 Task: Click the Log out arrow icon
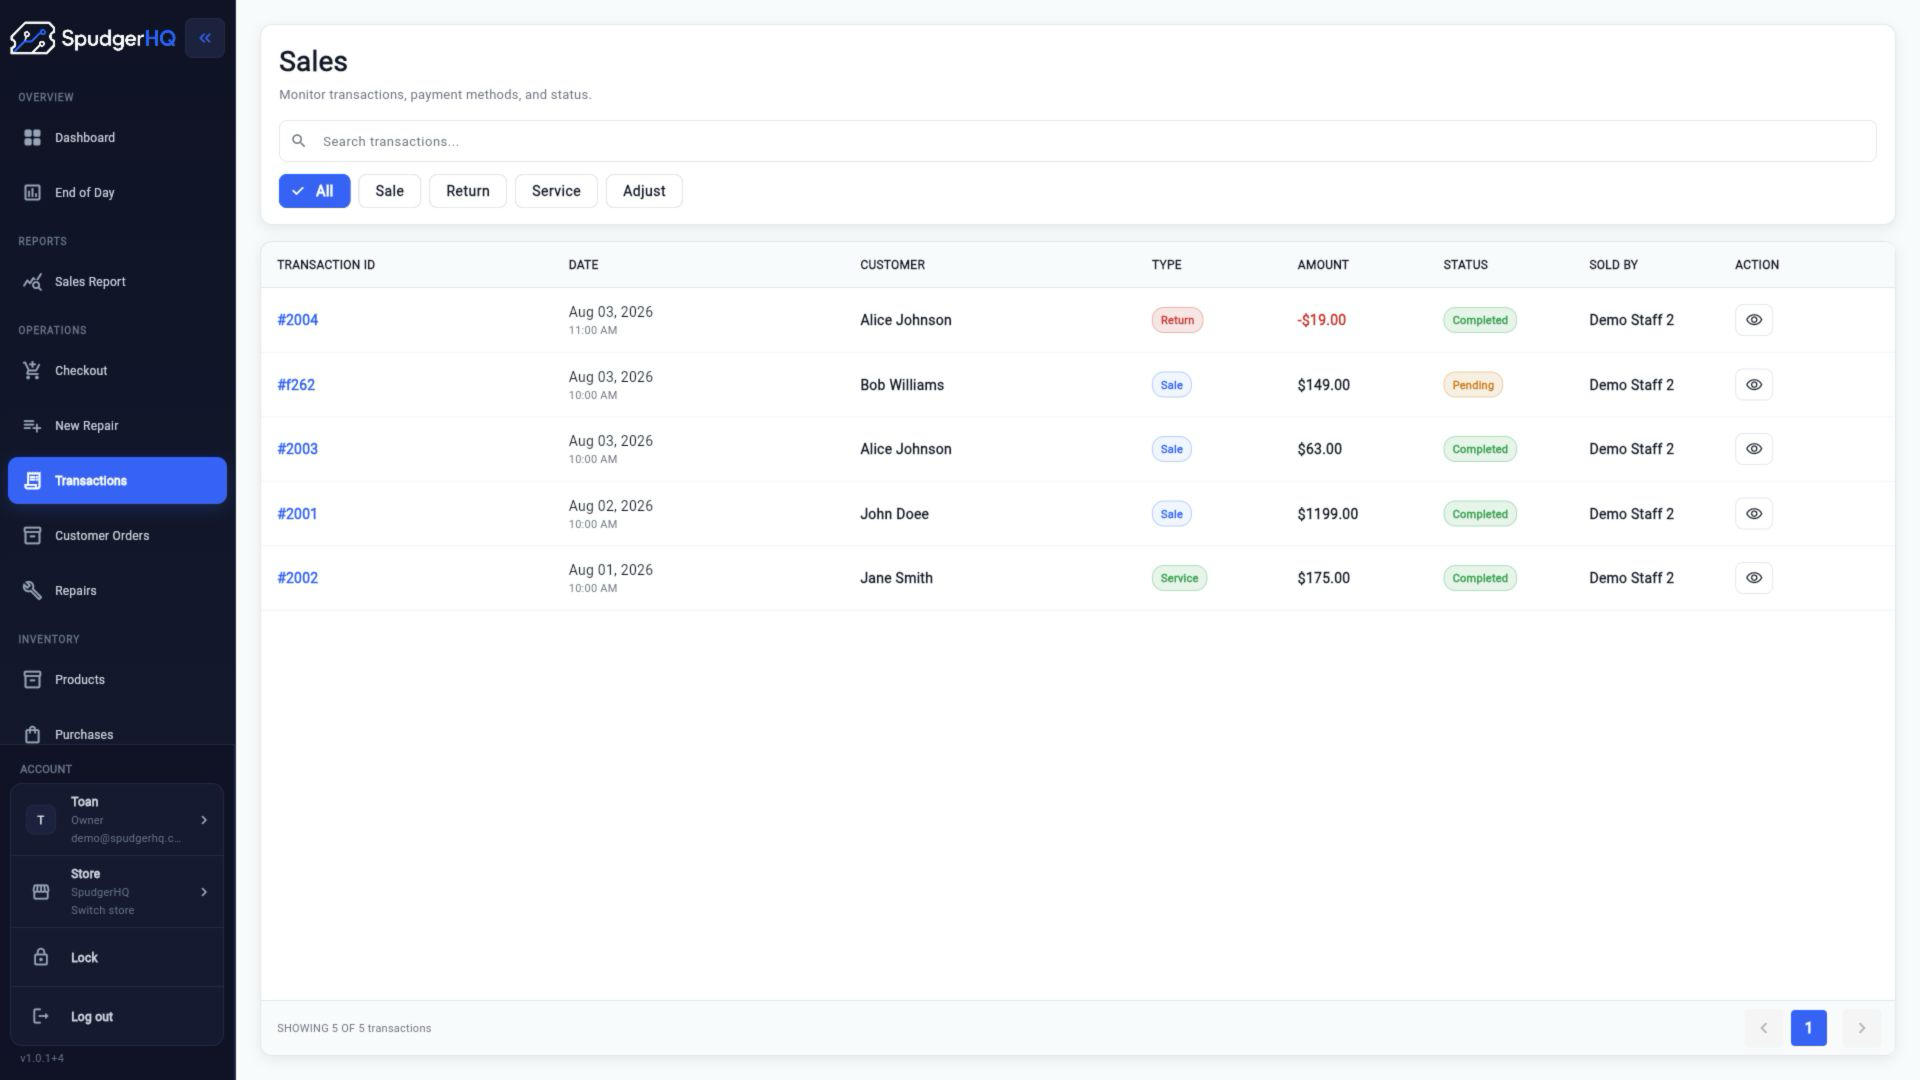41,1016
